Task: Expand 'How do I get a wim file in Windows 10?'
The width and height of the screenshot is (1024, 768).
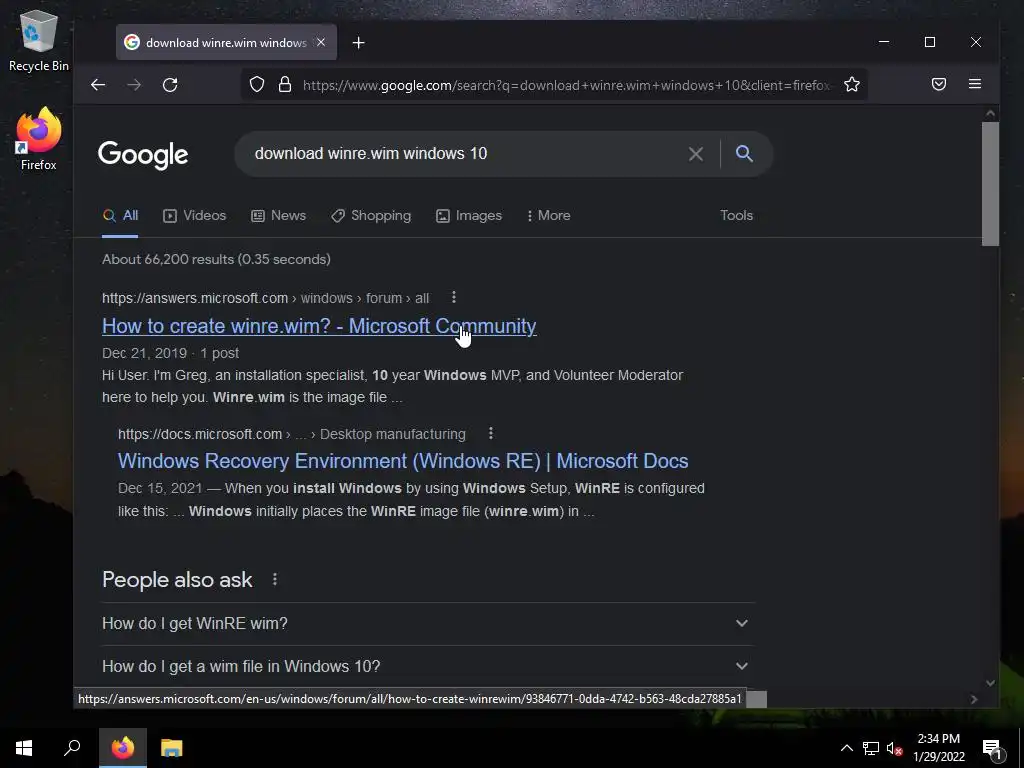Action: point(428,666)
